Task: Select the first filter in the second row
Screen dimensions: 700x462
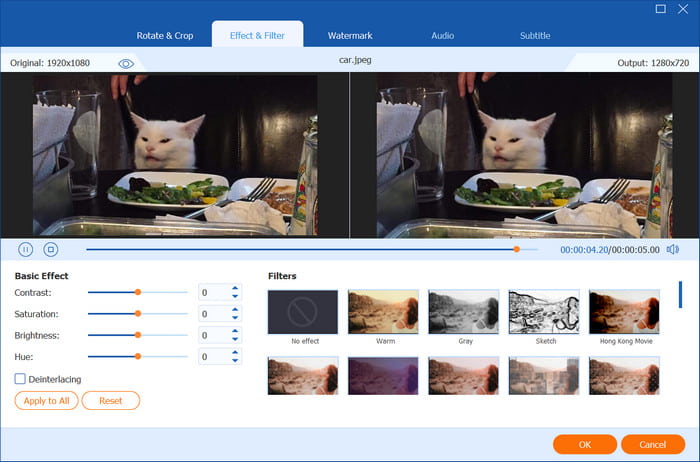Action: point(303,376)
